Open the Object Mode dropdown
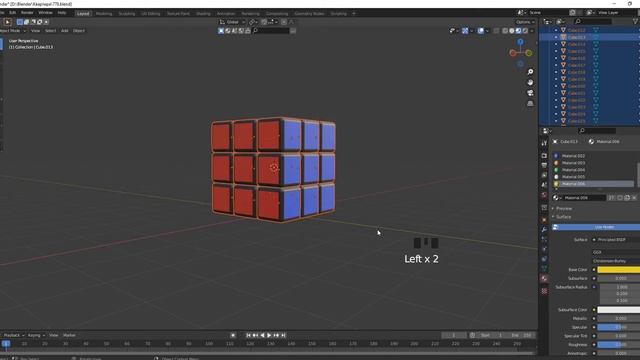The height and width of the screenshot is (360, 640). coord(13,31)
